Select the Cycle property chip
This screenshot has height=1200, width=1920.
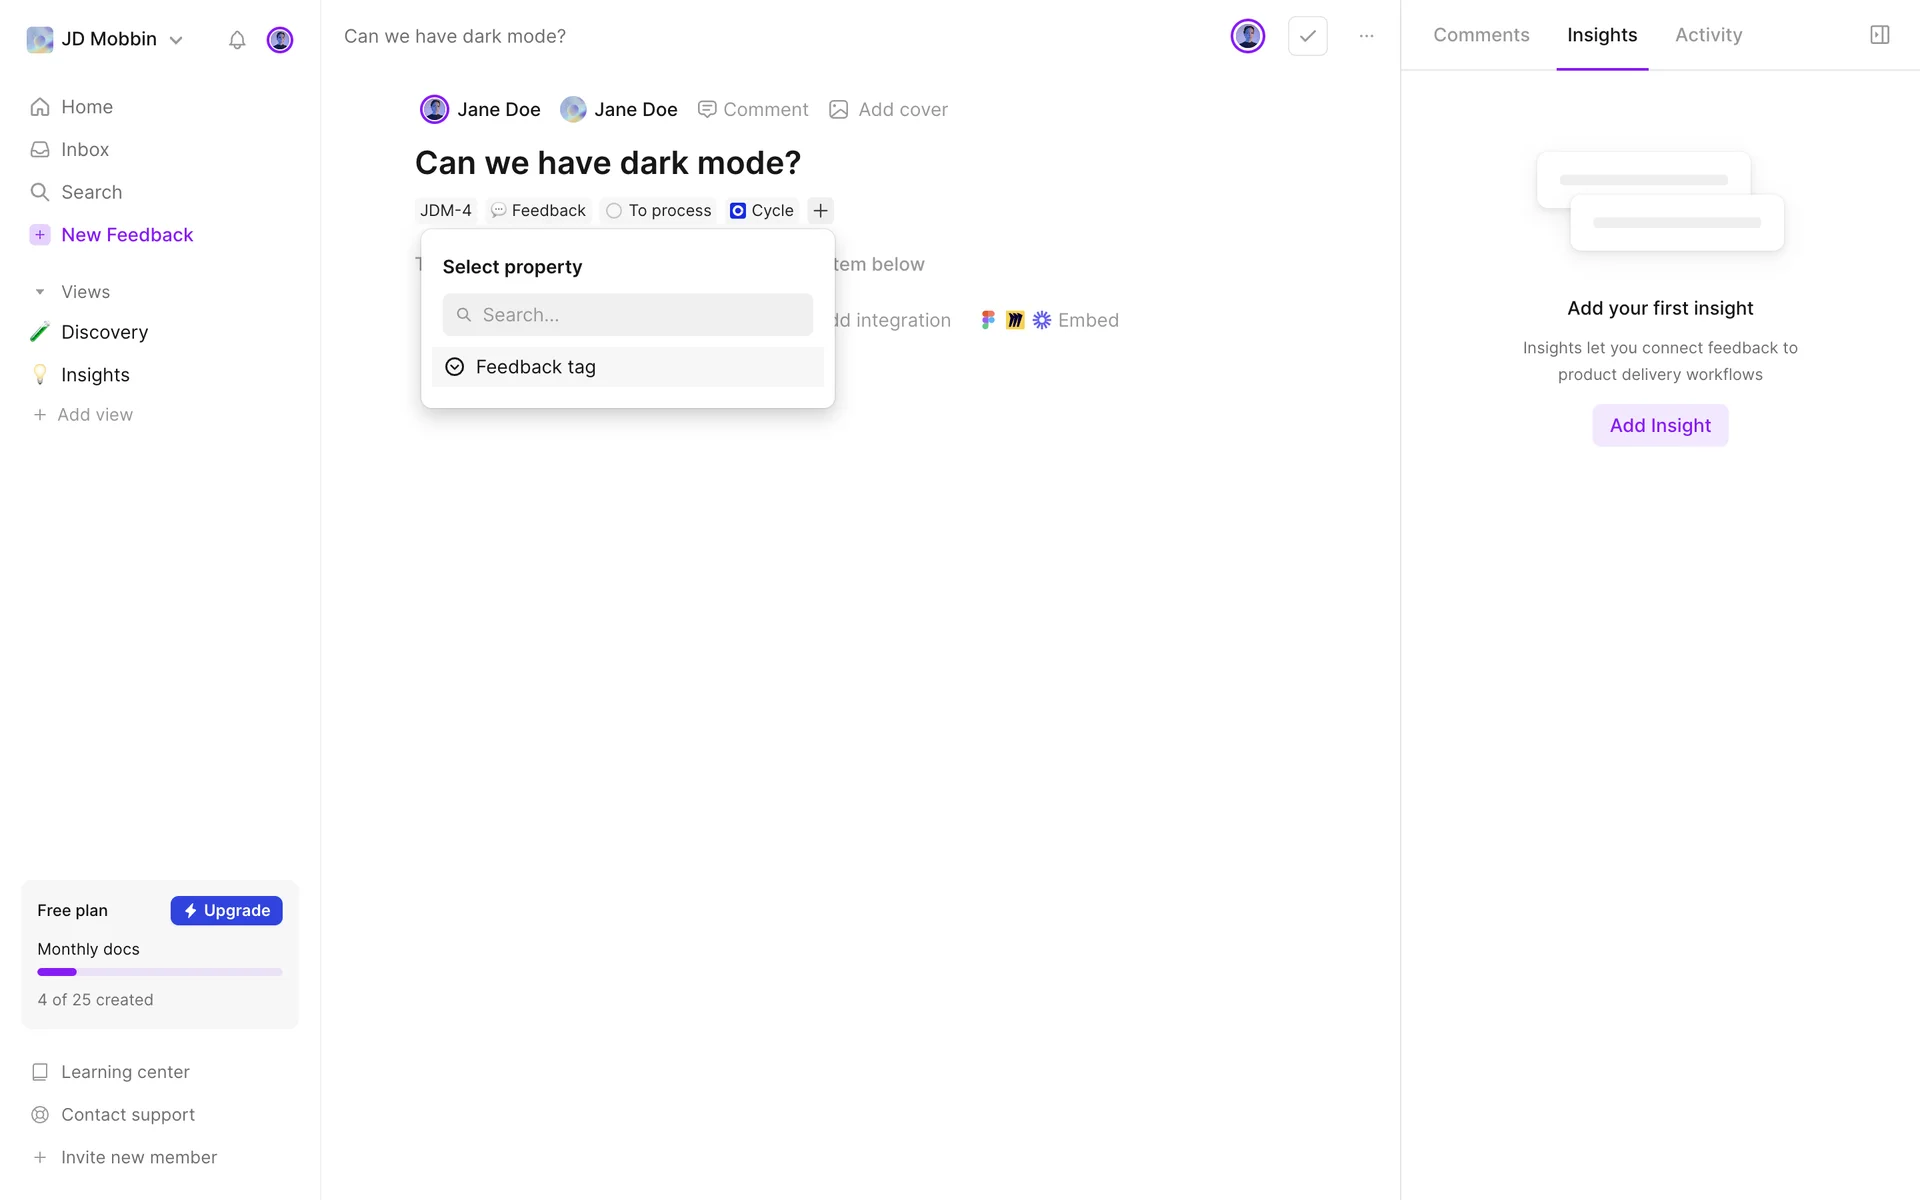(762, 211)
